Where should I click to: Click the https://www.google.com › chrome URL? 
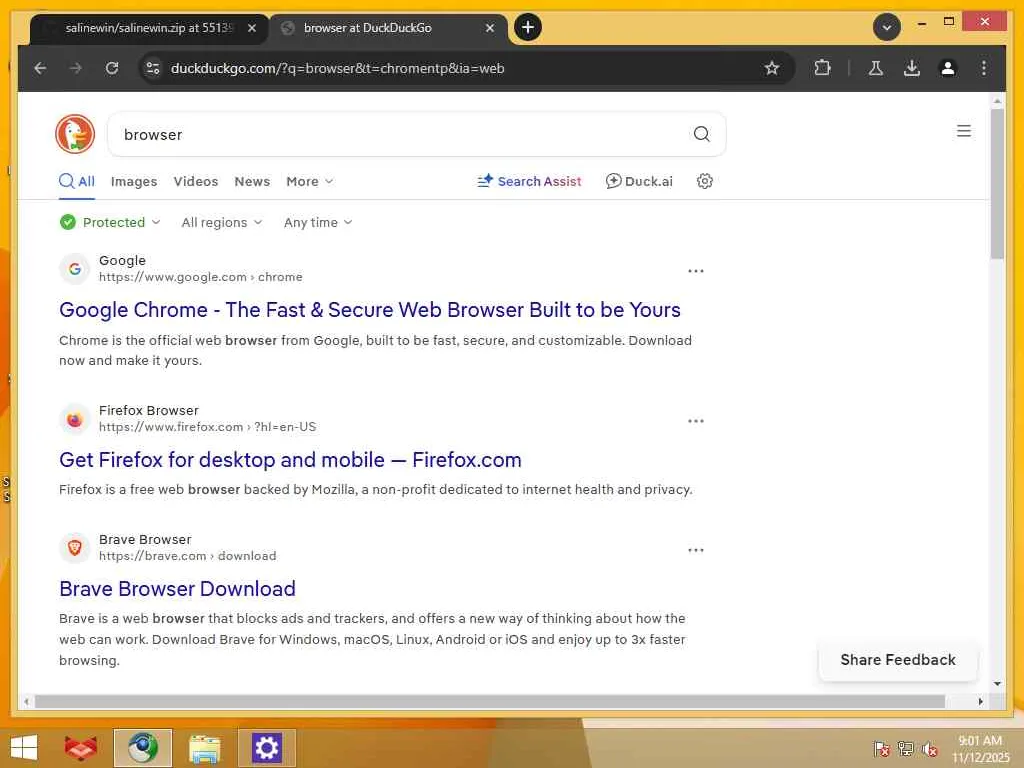[200, 277]
